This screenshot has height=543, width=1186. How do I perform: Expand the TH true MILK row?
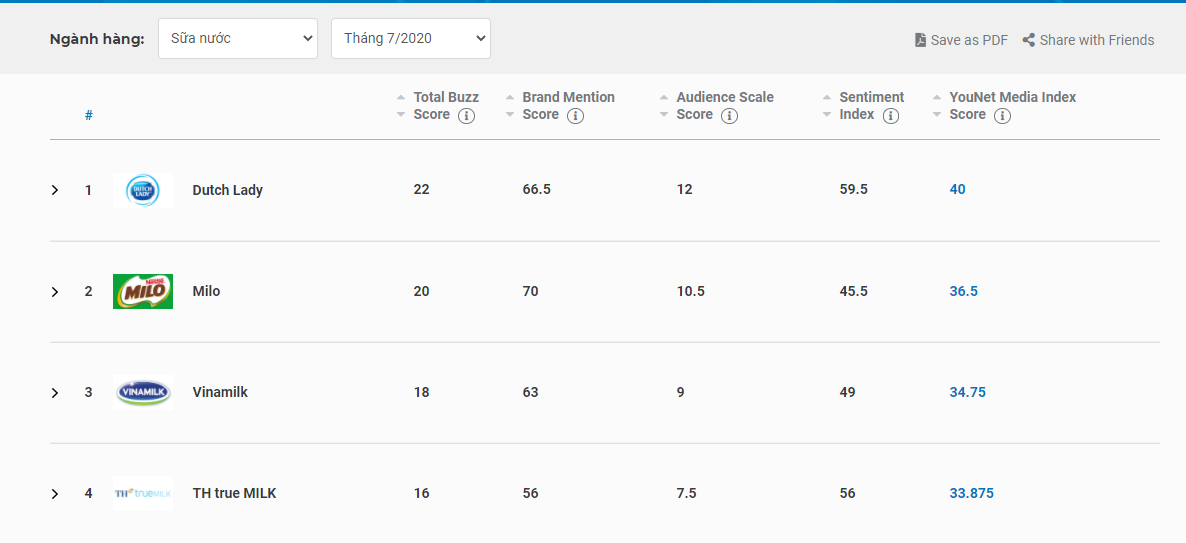click(x=55, y=494)
